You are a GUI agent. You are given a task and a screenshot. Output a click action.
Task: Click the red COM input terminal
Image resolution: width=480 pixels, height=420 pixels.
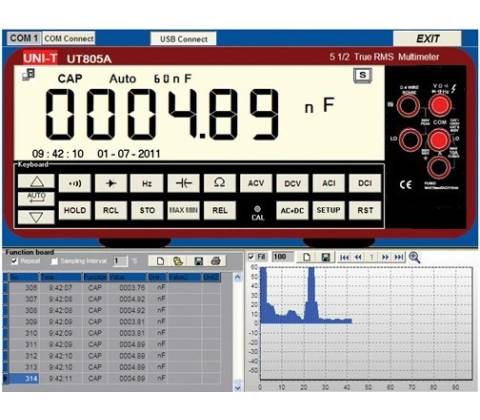tap(439, 140)
